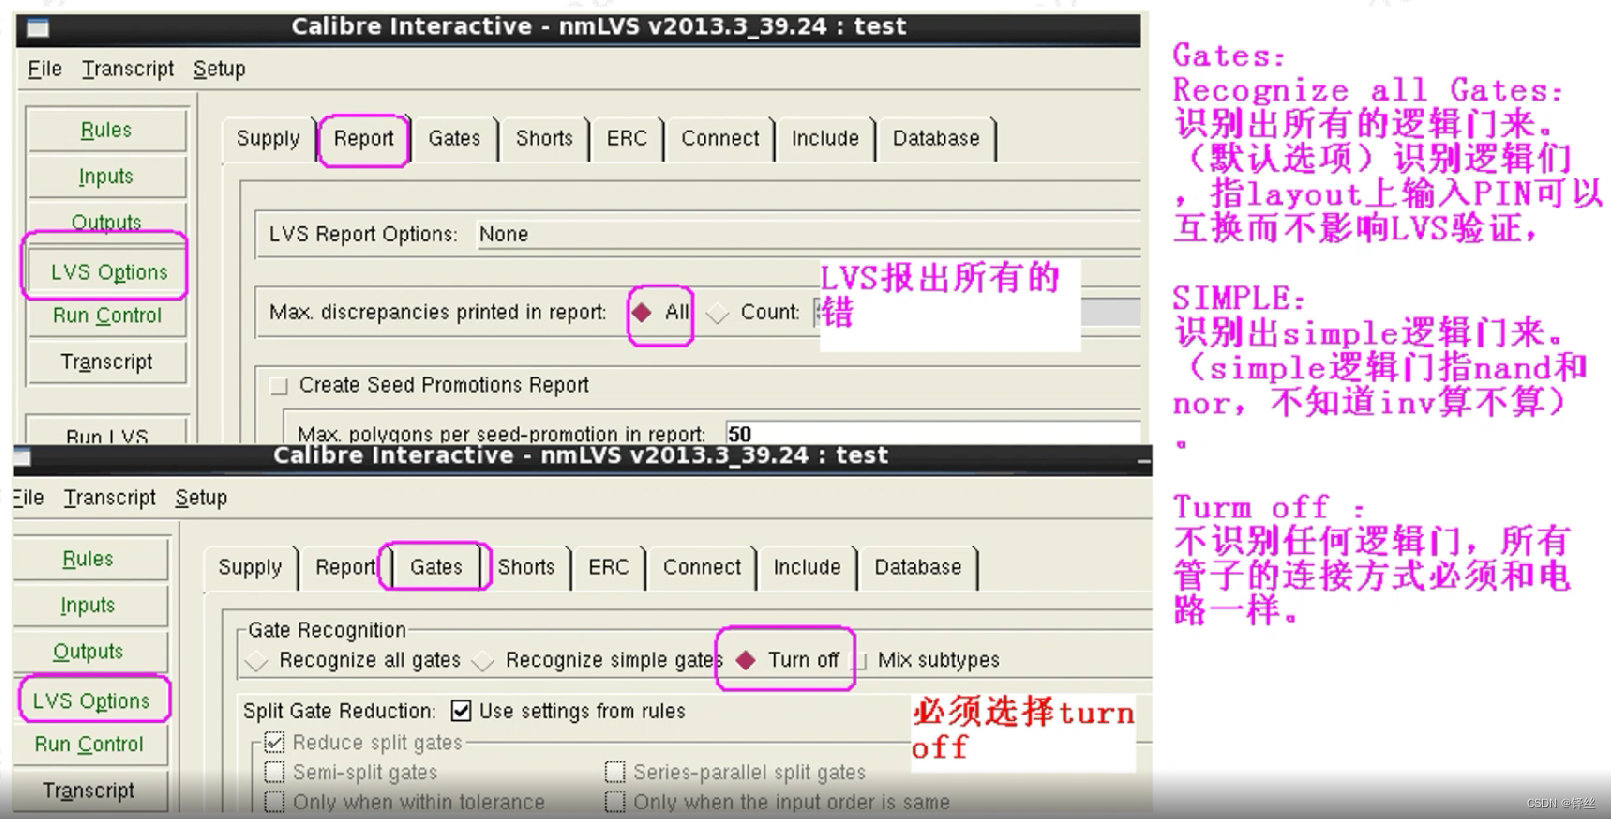Viewport: 1611px width, 819px height.
Task: Click the Run LVS button in the upper window
Action: pos(106,432)
